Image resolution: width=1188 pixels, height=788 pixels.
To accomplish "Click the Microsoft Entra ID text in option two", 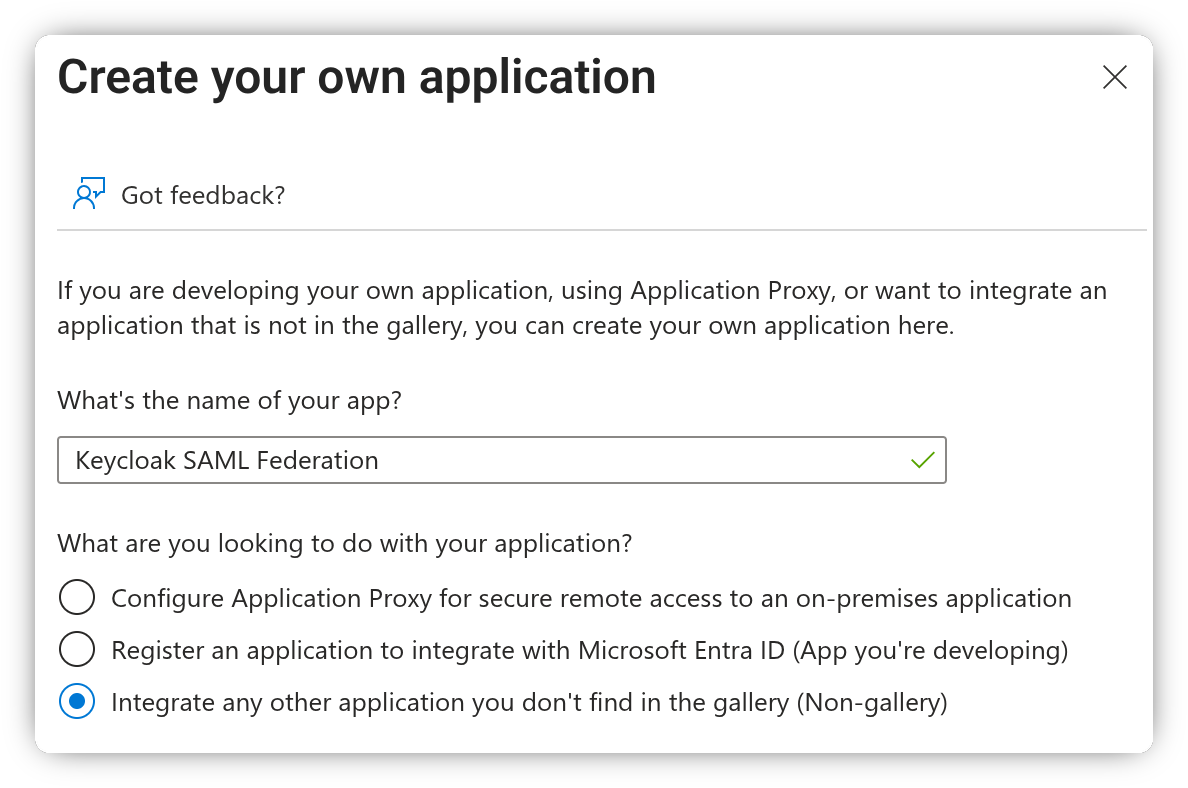I will tap(682, 650).
